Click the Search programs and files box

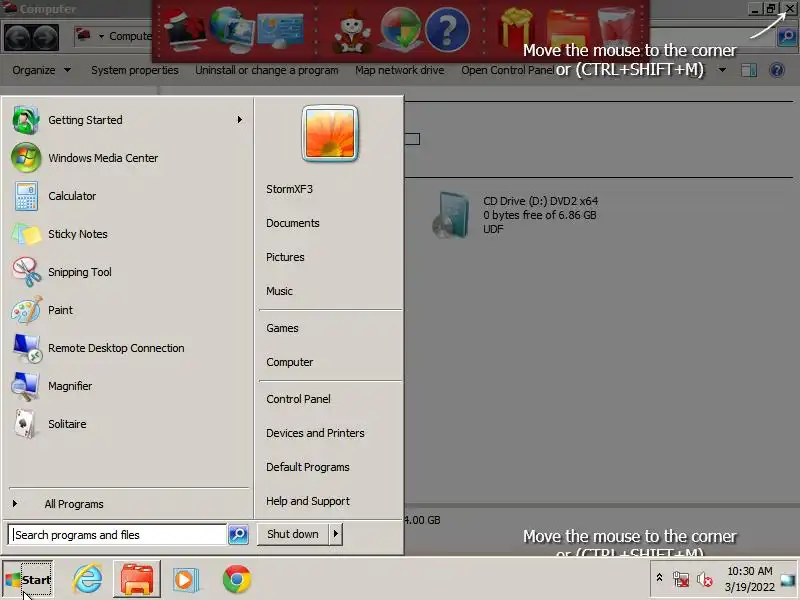pos(117,535)
